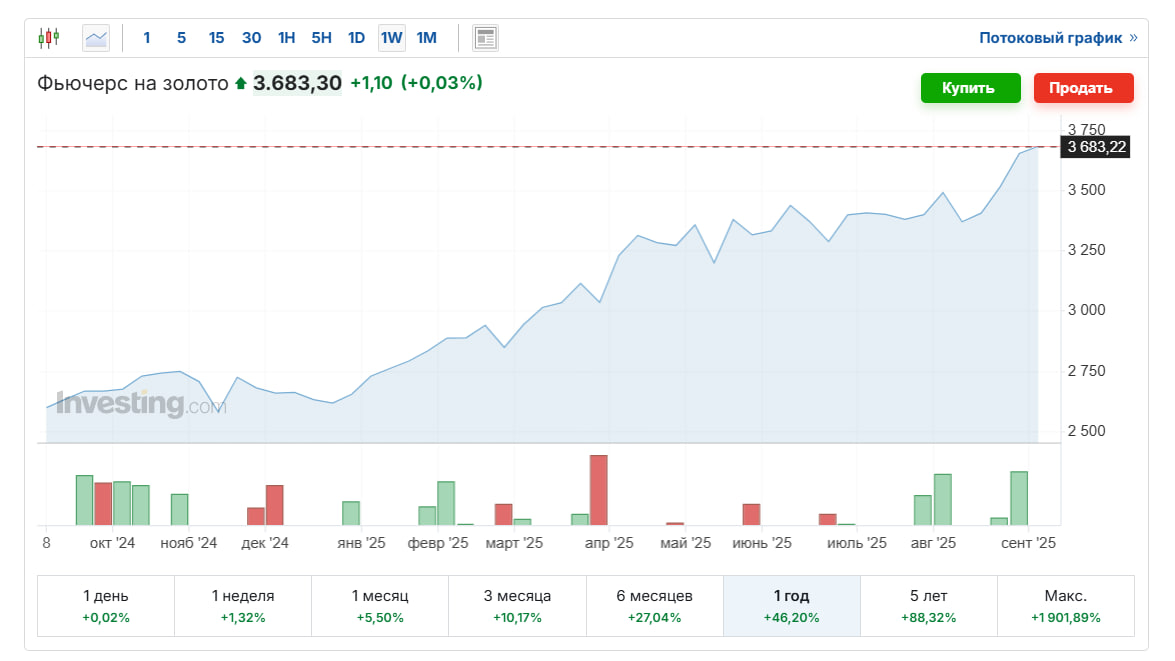Set chart interval to 1 minute
The image size is (1175, 661).
[147, 38]
